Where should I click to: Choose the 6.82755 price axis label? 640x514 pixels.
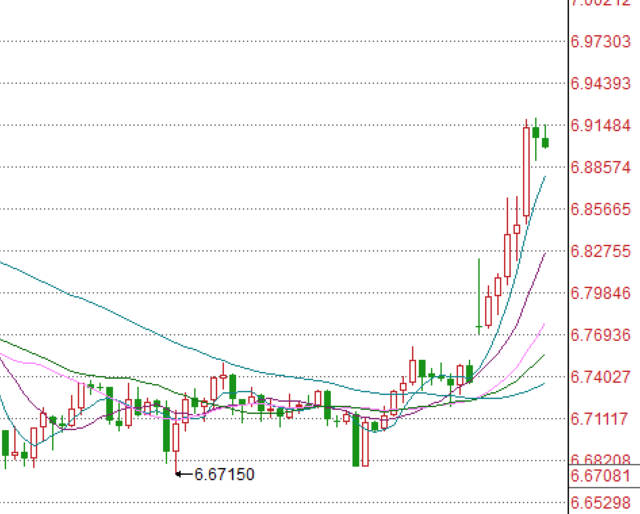(x=600, y=251)
